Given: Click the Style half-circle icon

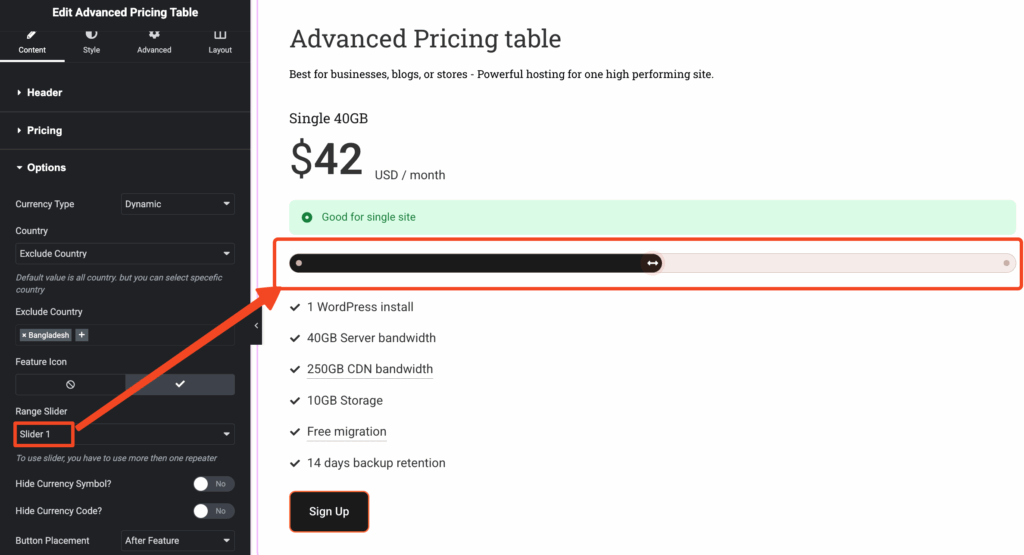Looking at the screenshot, I should tap(91, 35).
